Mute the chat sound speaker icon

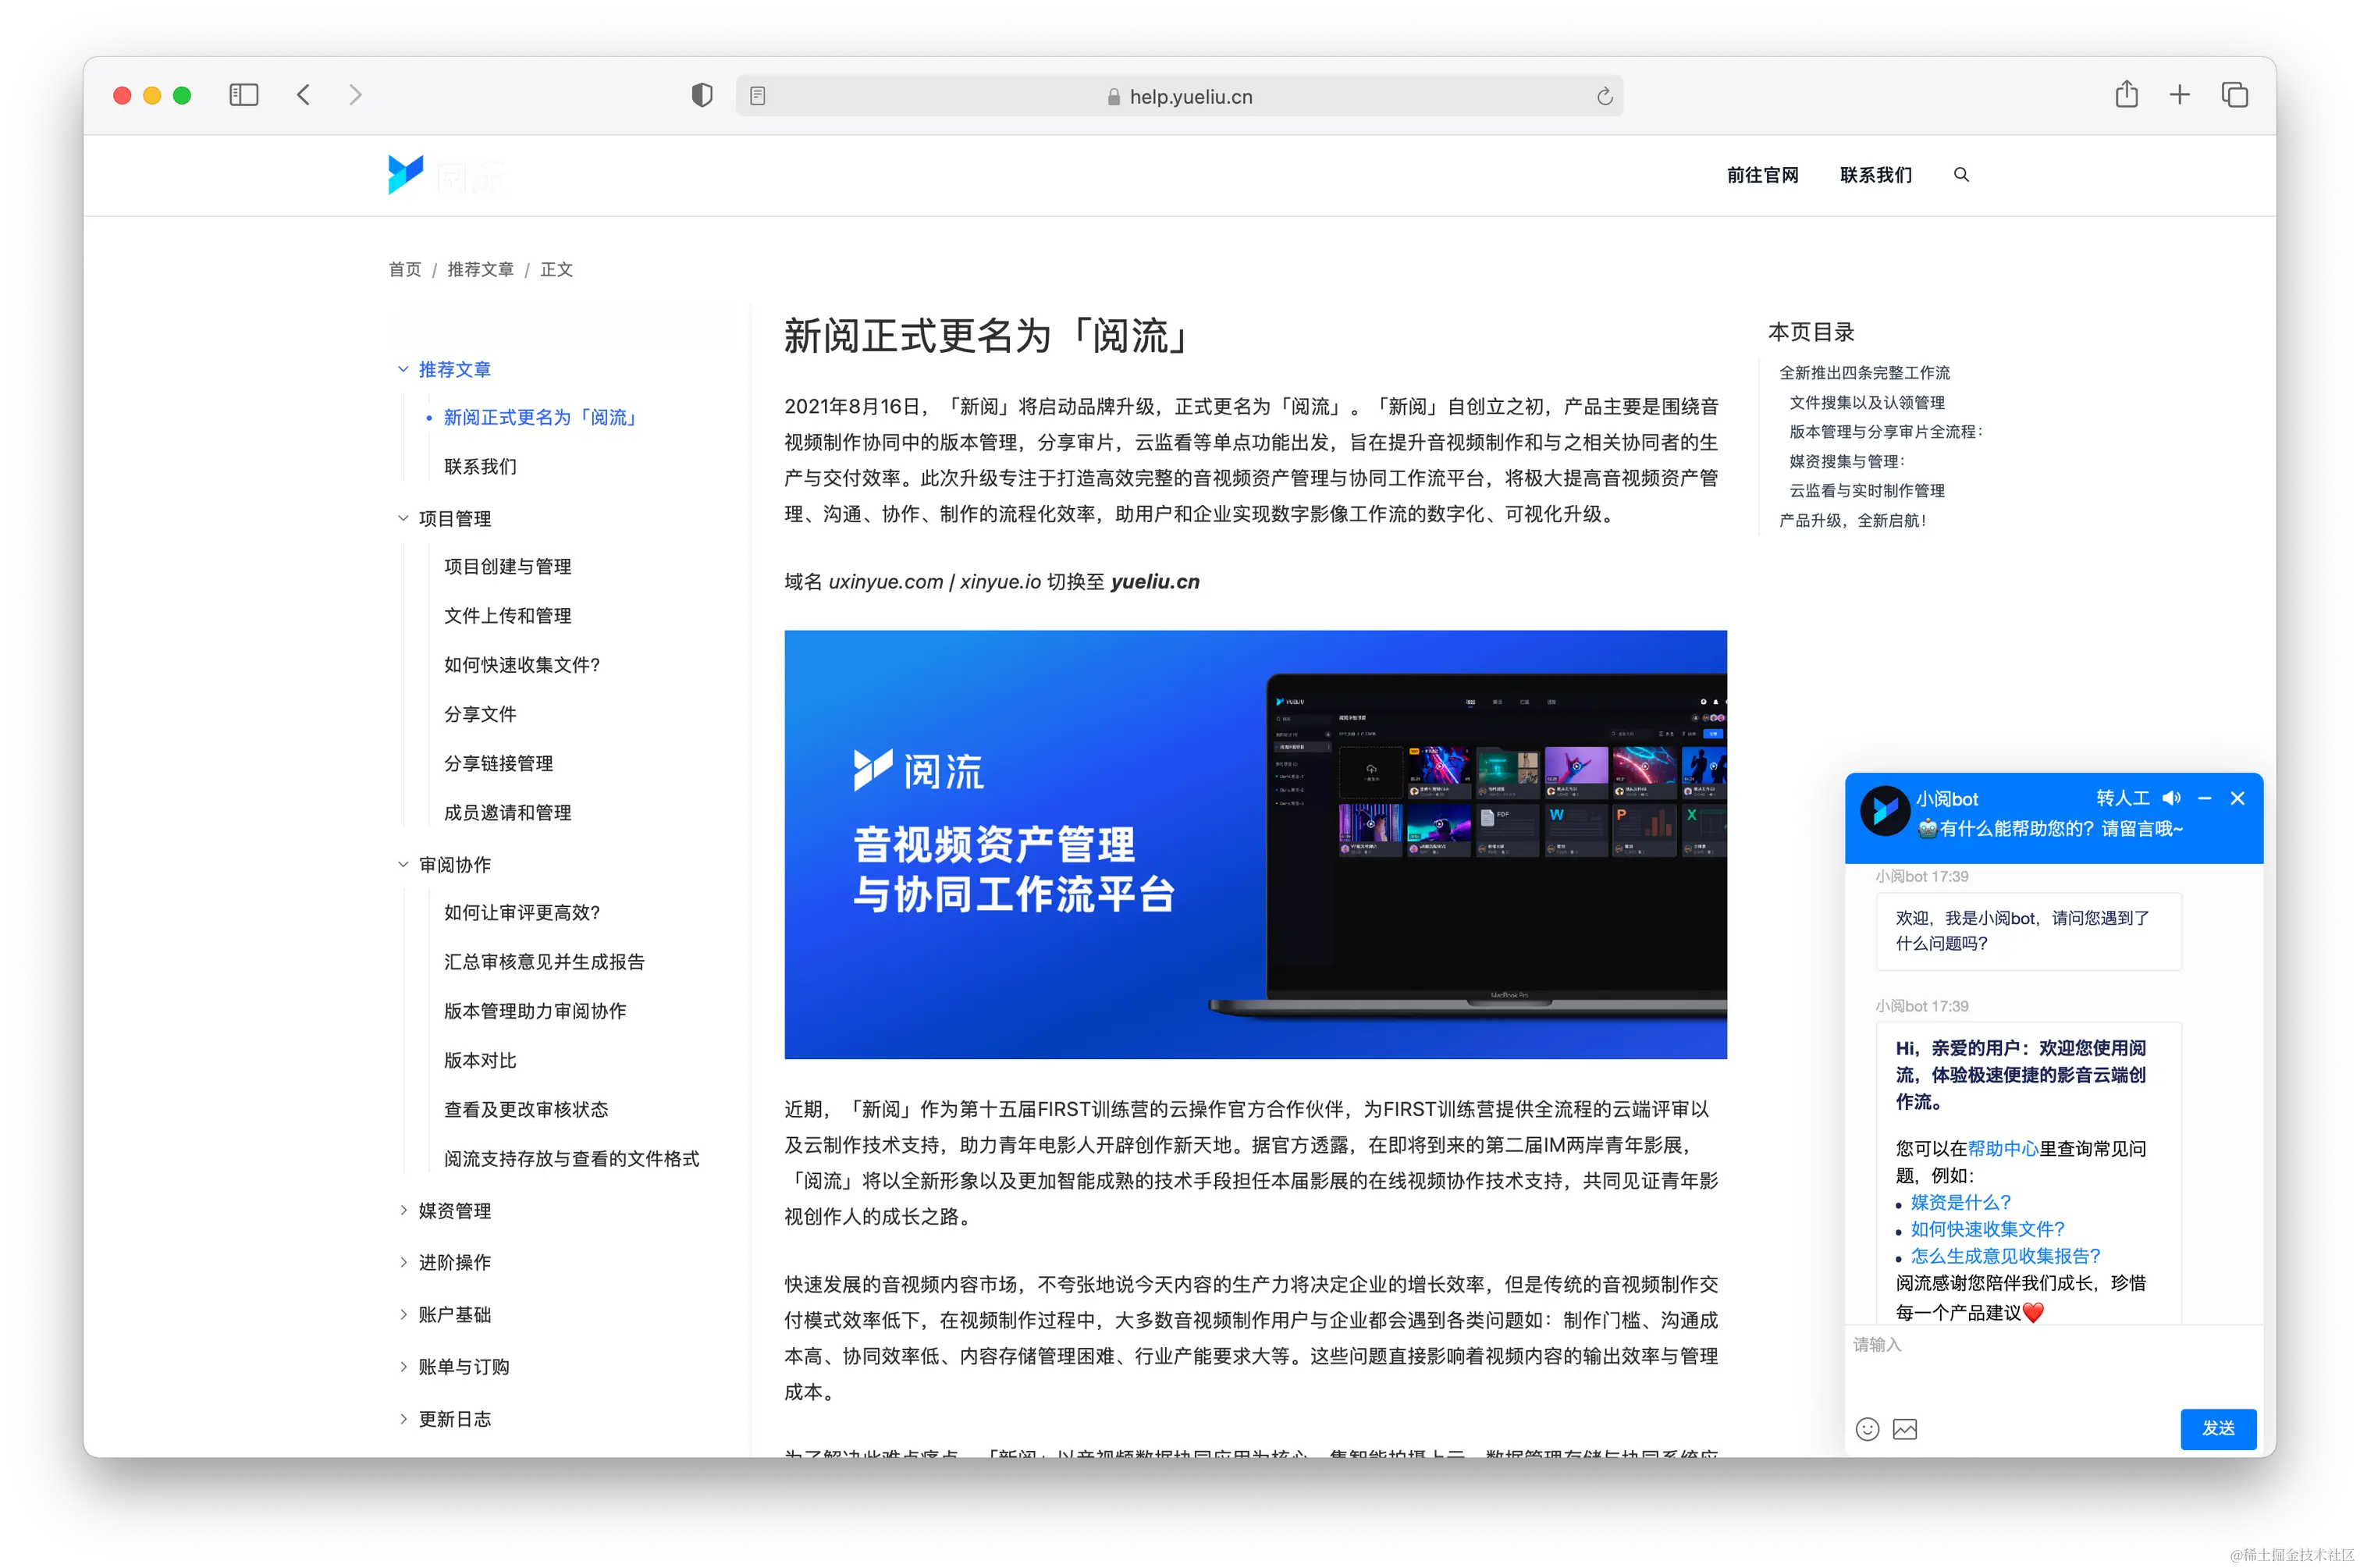[2171, 798]
